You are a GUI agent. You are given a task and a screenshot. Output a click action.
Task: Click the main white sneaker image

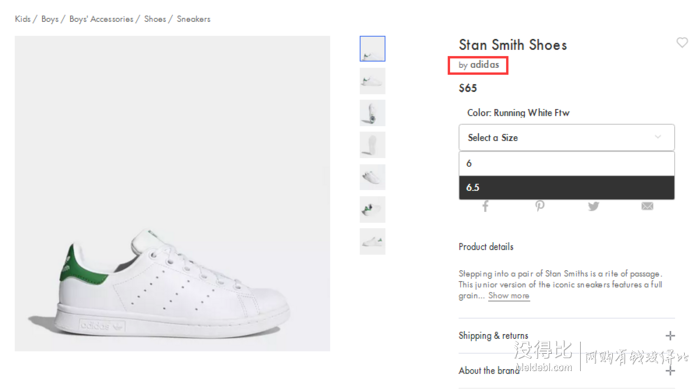[172, 193]
